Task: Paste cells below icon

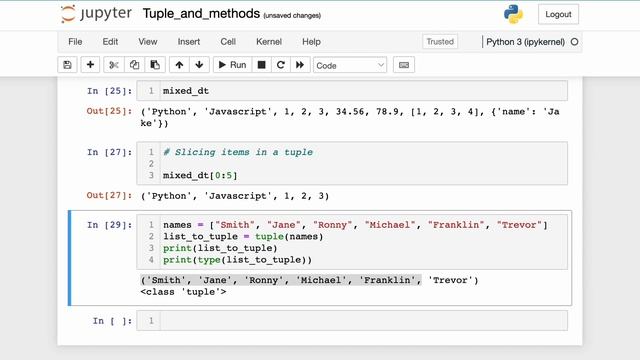Action: (x=155, y=65)
